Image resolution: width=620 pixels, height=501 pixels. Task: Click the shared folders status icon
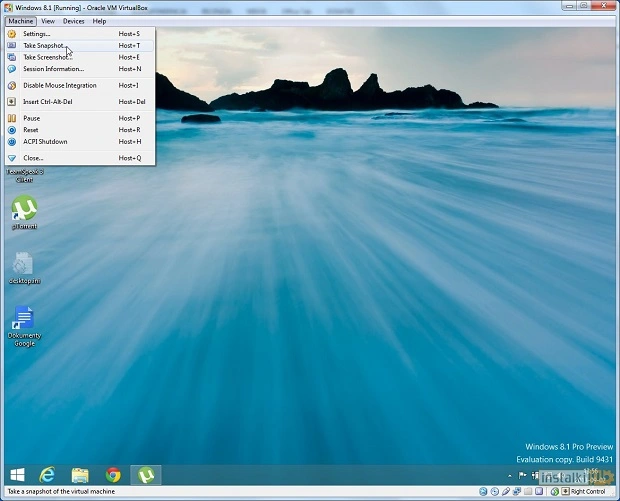(x=528, y=492)
